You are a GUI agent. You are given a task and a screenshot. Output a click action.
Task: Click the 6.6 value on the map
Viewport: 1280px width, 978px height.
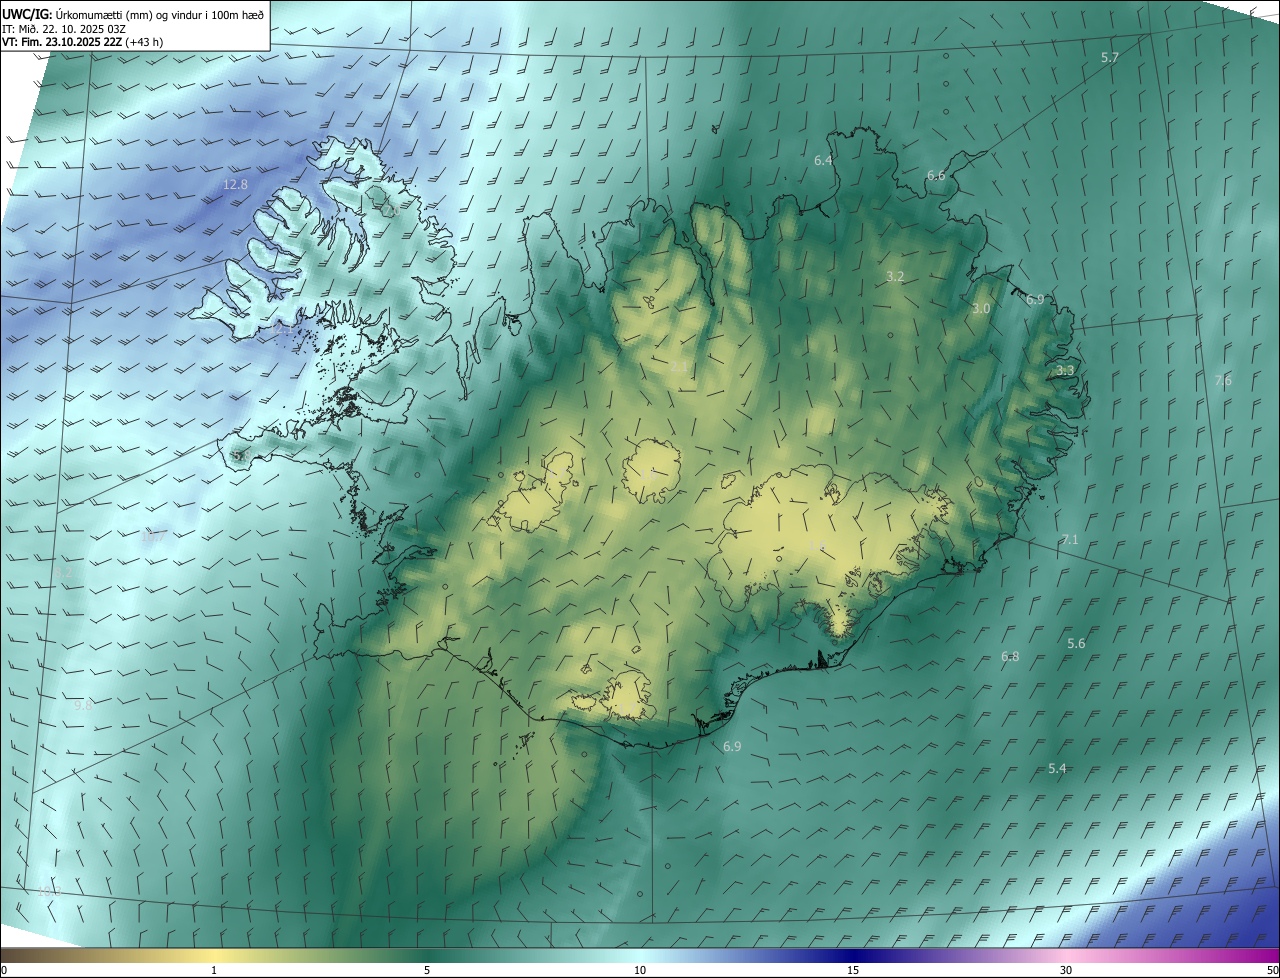(936, 175)
